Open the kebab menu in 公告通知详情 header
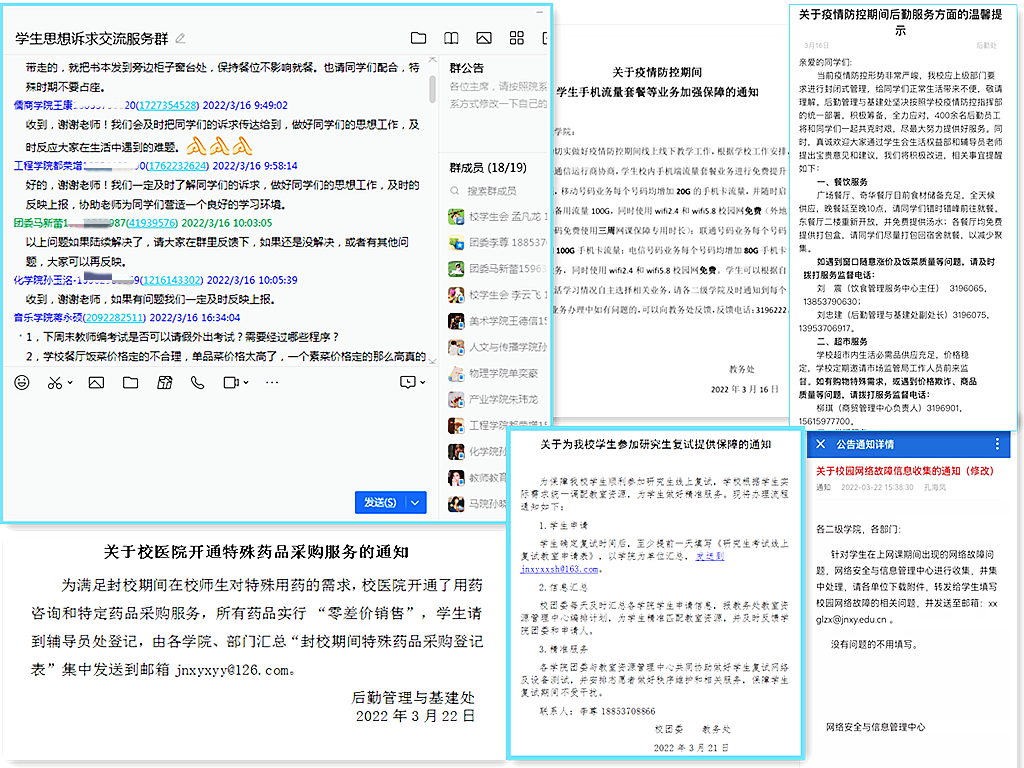The height and width of the screenshot is (768, 1024). pyautogui.click(x=997, y=444)
